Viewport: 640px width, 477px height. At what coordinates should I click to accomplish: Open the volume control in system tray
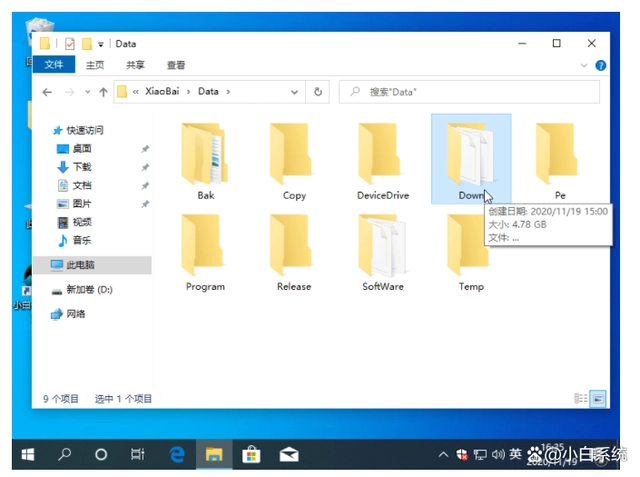tap(498, 454)
